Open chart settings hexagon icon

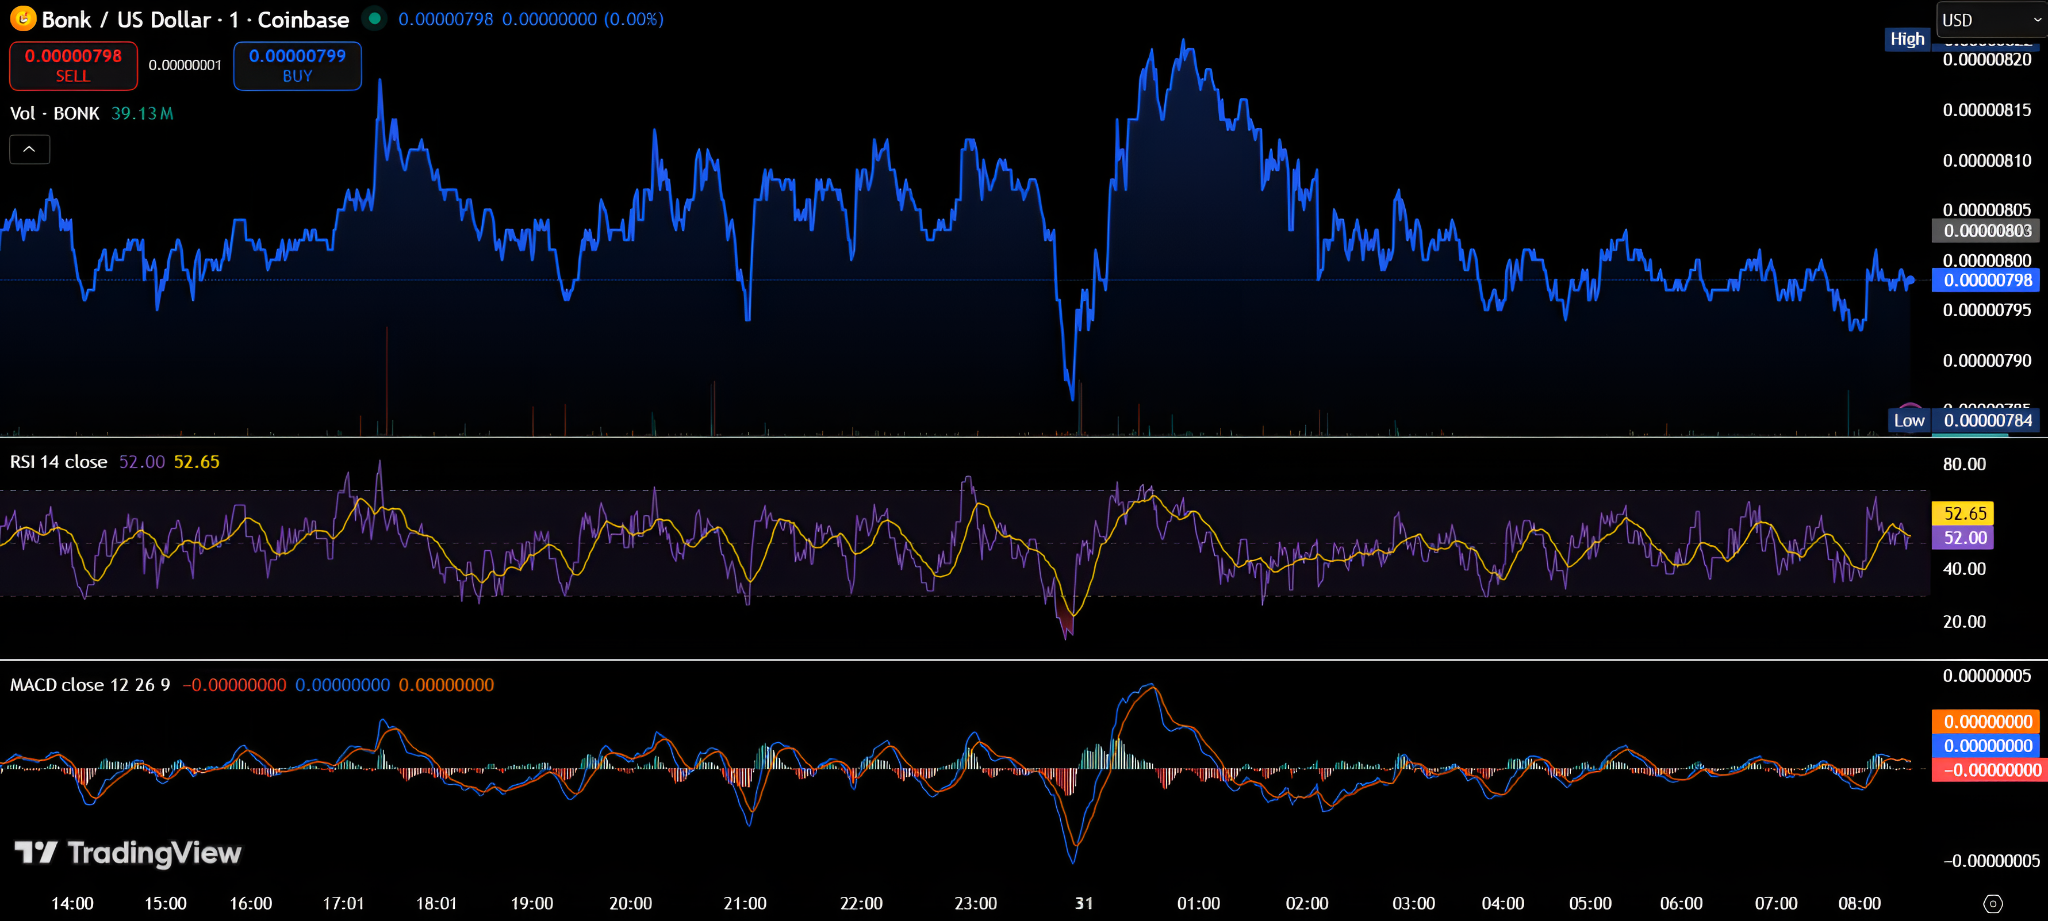(1992, 903)
